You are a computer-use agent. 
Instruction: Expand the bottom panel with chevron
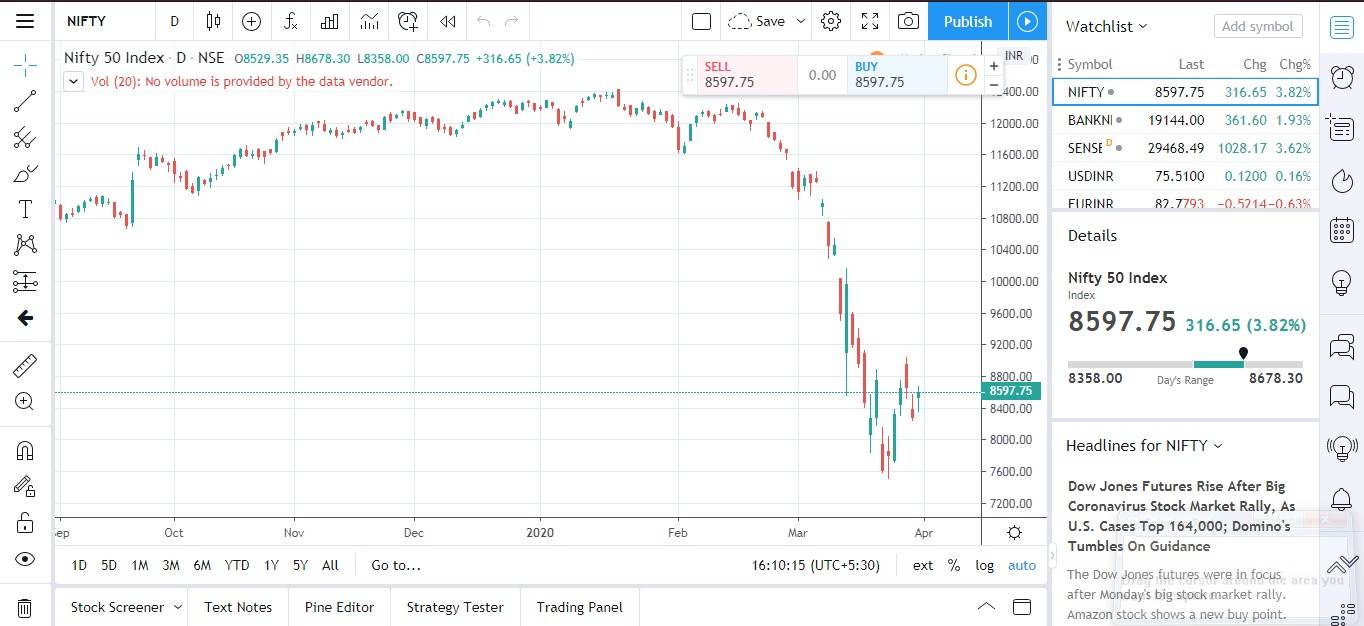986,607
